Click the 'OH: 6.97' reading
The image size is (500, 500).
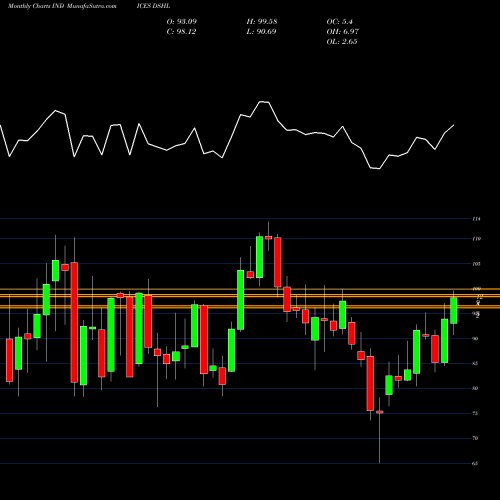click(x=342, y=32)
